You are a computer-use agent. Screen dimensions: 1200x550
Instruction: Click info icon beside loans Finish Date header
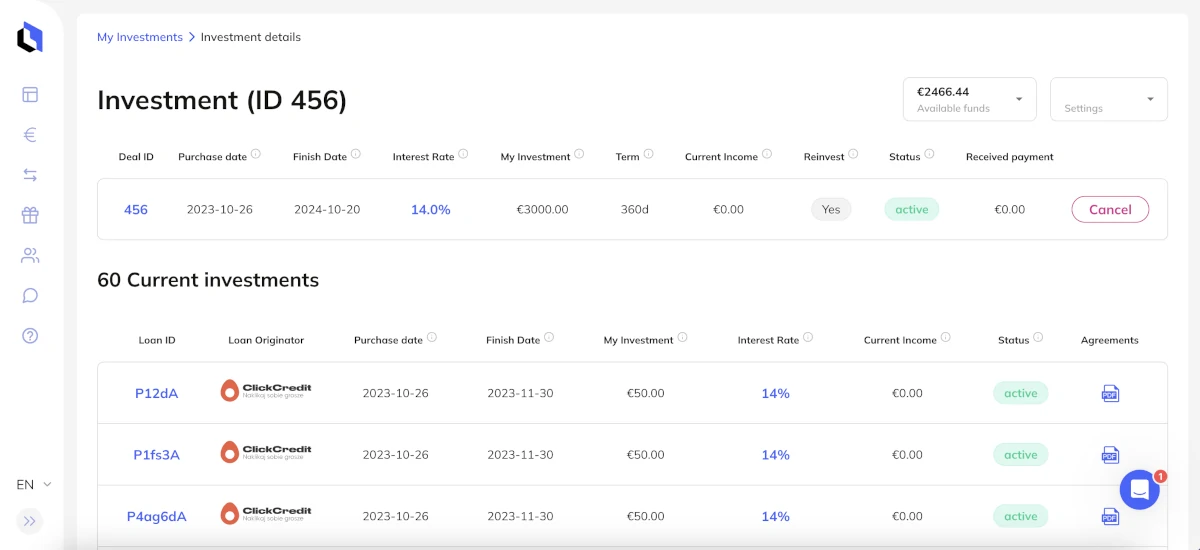tap(549, 338)
